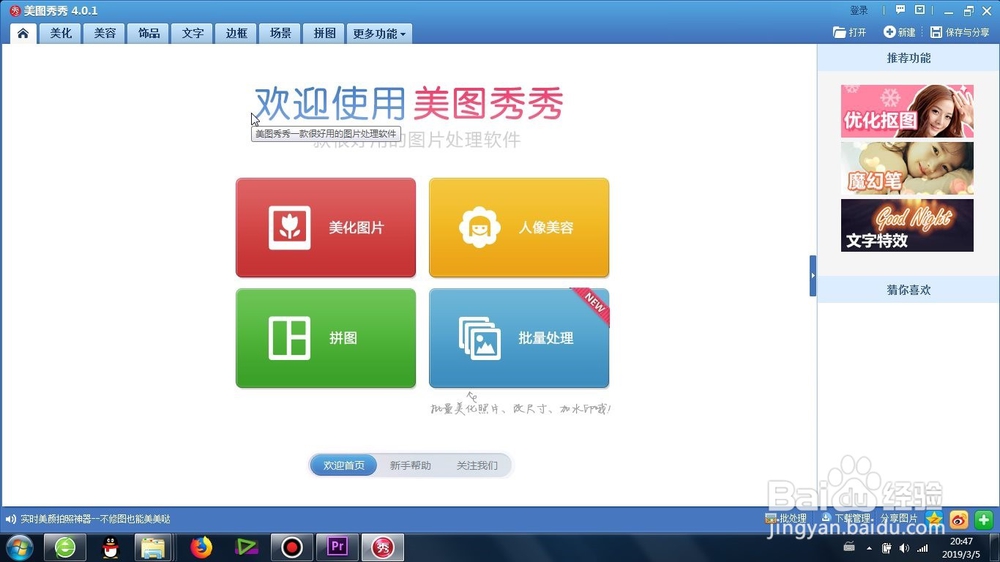Open File Explorer in taskbar
The height and width of the screenshot is (562, 1000).
pyautogui.click(x=153, y=547)
